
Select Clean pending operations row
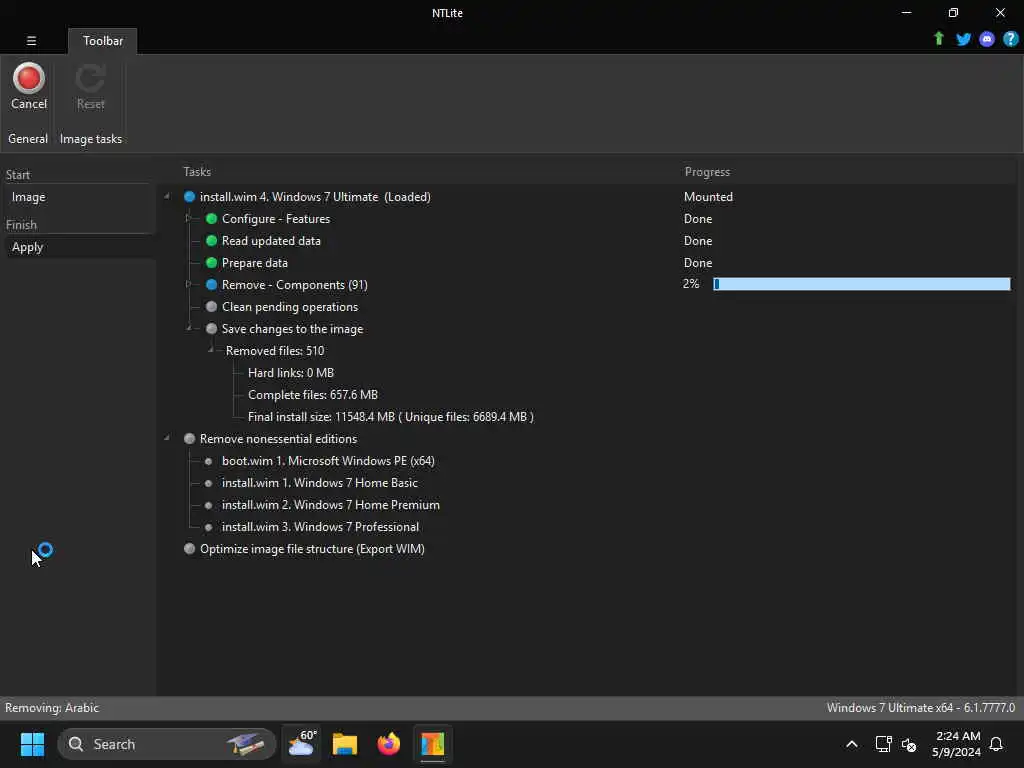(290, 306)
